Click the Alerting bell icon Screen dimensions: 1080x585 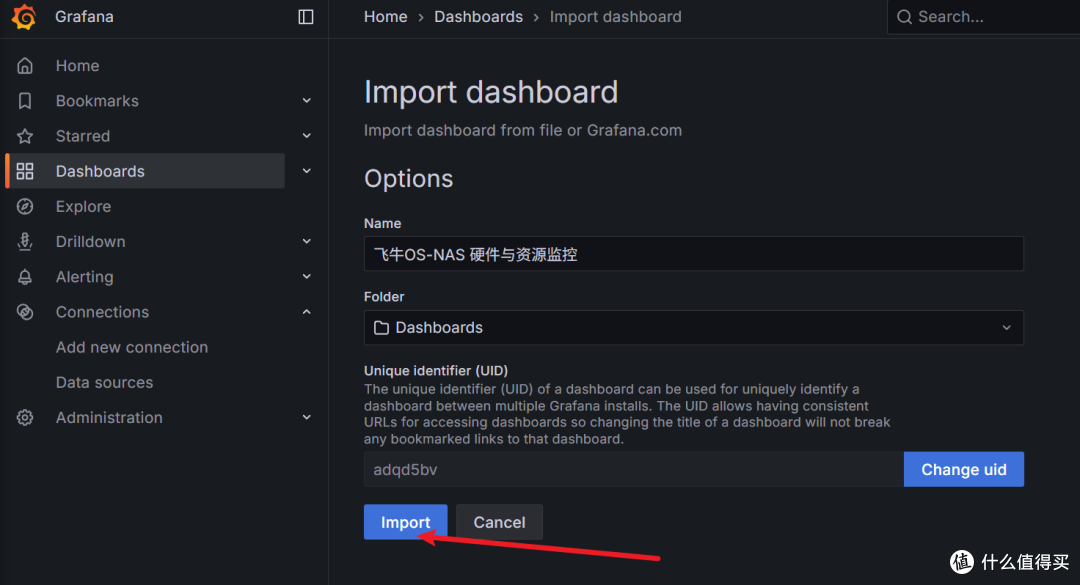[25, 276]
